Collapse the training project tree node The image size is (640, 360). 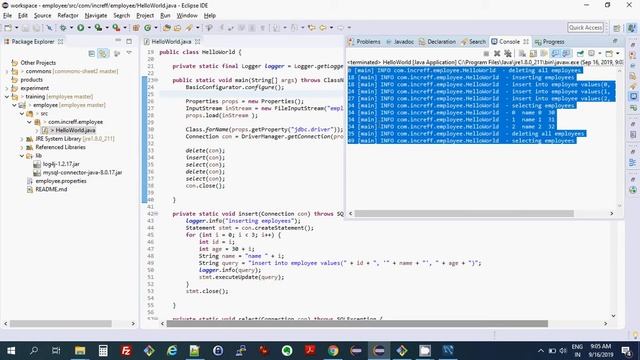(7, 97)
